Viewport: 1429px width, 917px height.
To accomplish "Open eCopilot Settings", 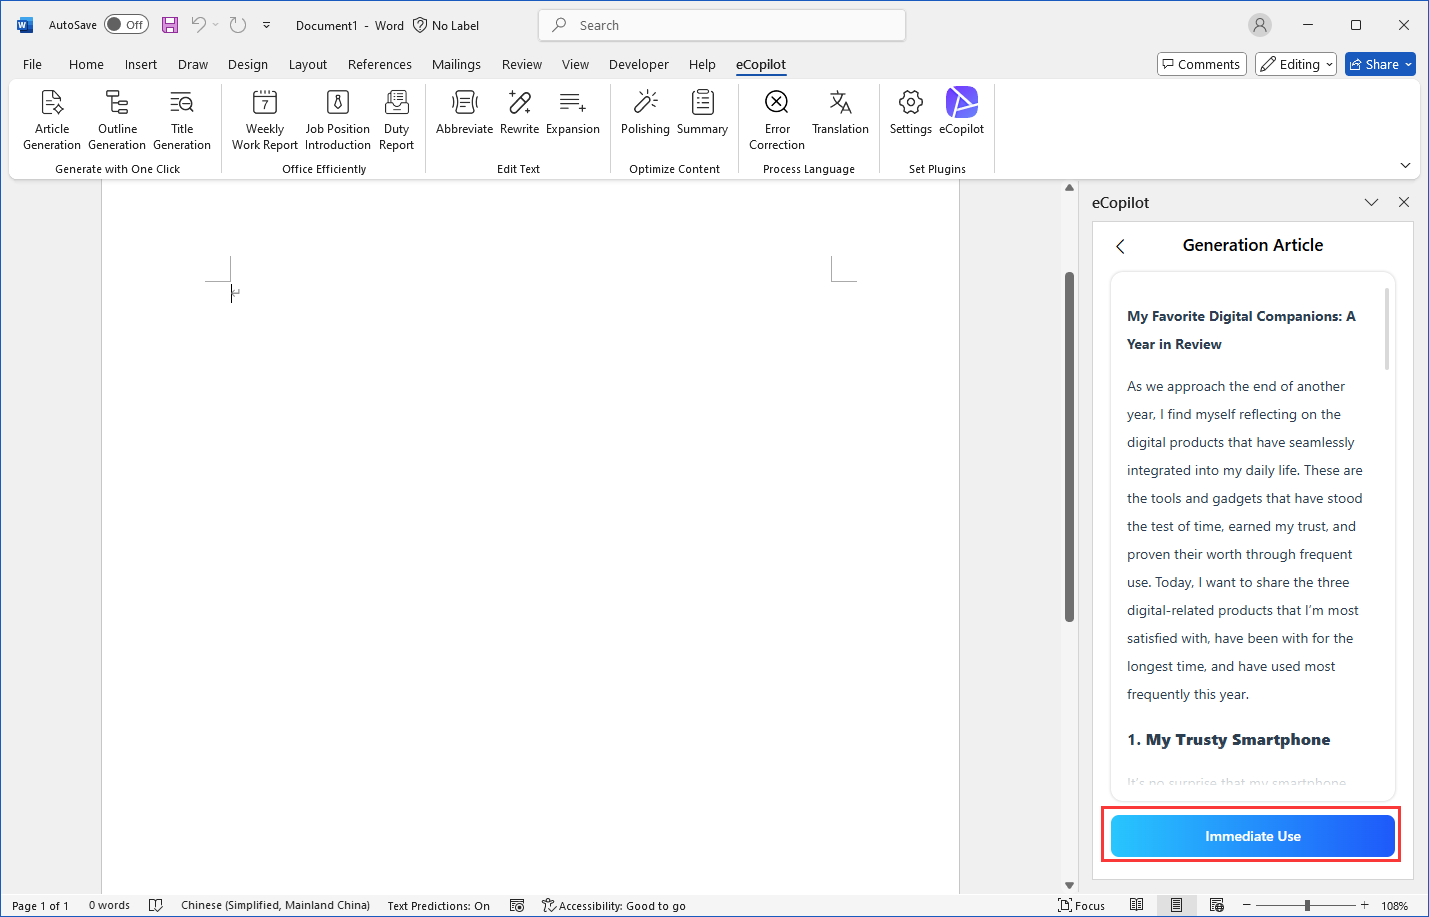I will coord(910,111).
